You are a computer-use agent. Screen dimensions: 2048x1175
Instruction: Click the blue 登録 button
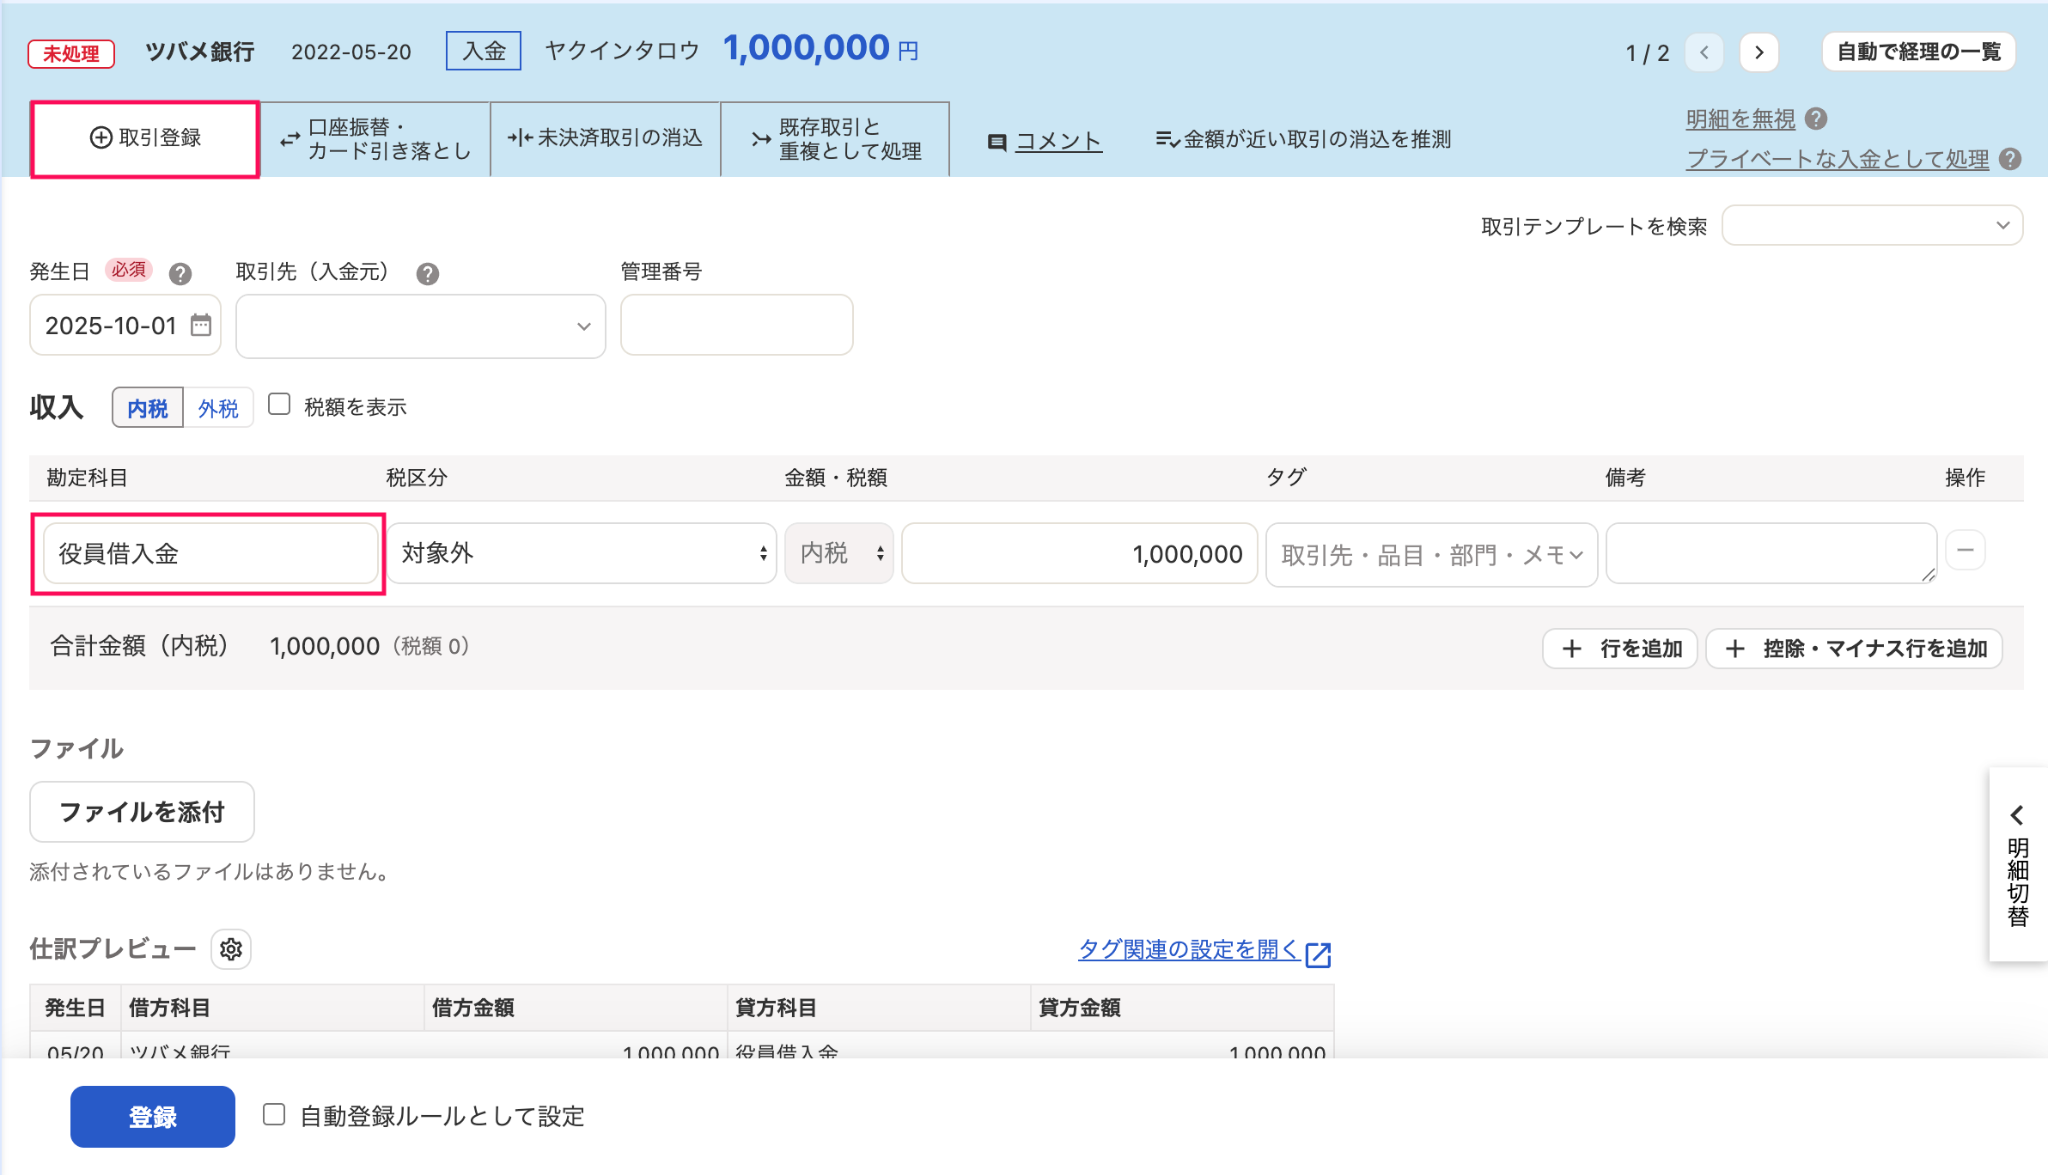[153, 1116]
